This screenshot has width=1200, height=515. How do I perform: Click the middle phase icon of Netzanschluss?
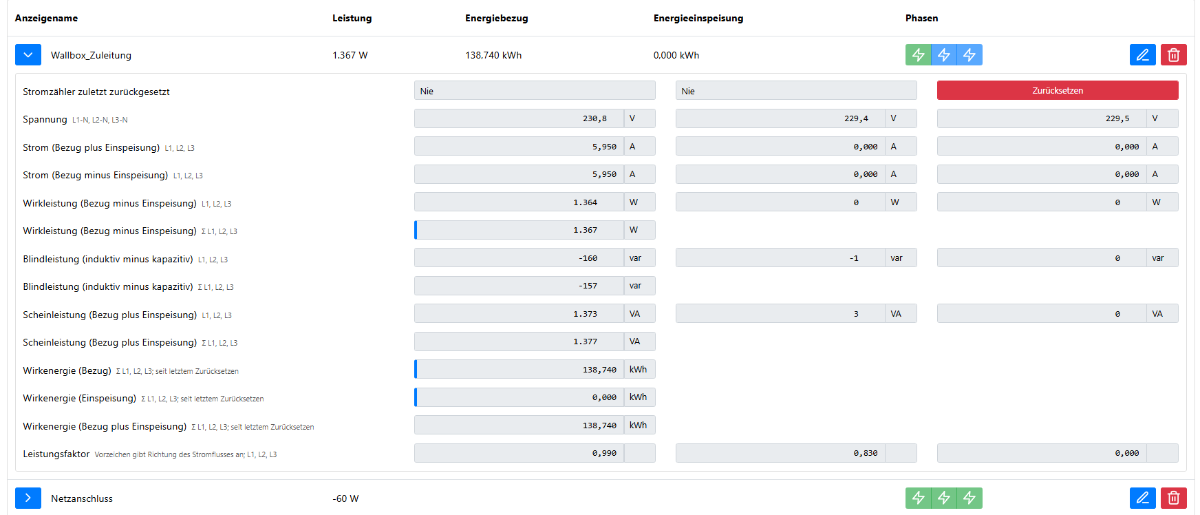944,498
